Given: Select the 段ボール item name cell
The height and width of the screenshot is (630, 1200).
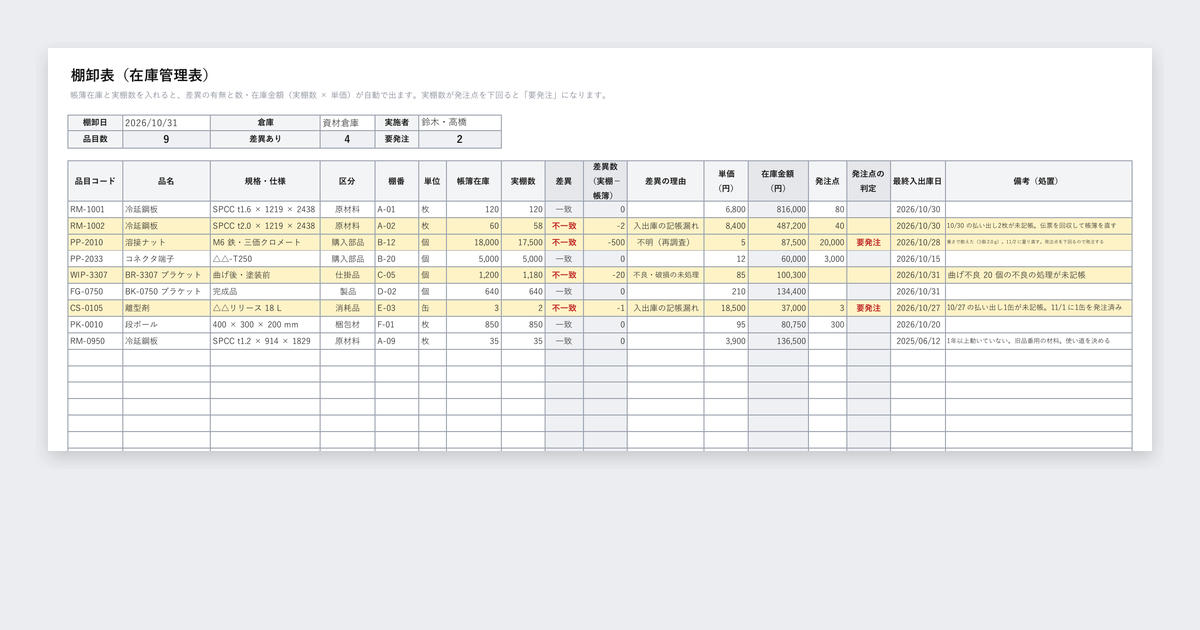Looking at the screenshot, I should point(166,324).
